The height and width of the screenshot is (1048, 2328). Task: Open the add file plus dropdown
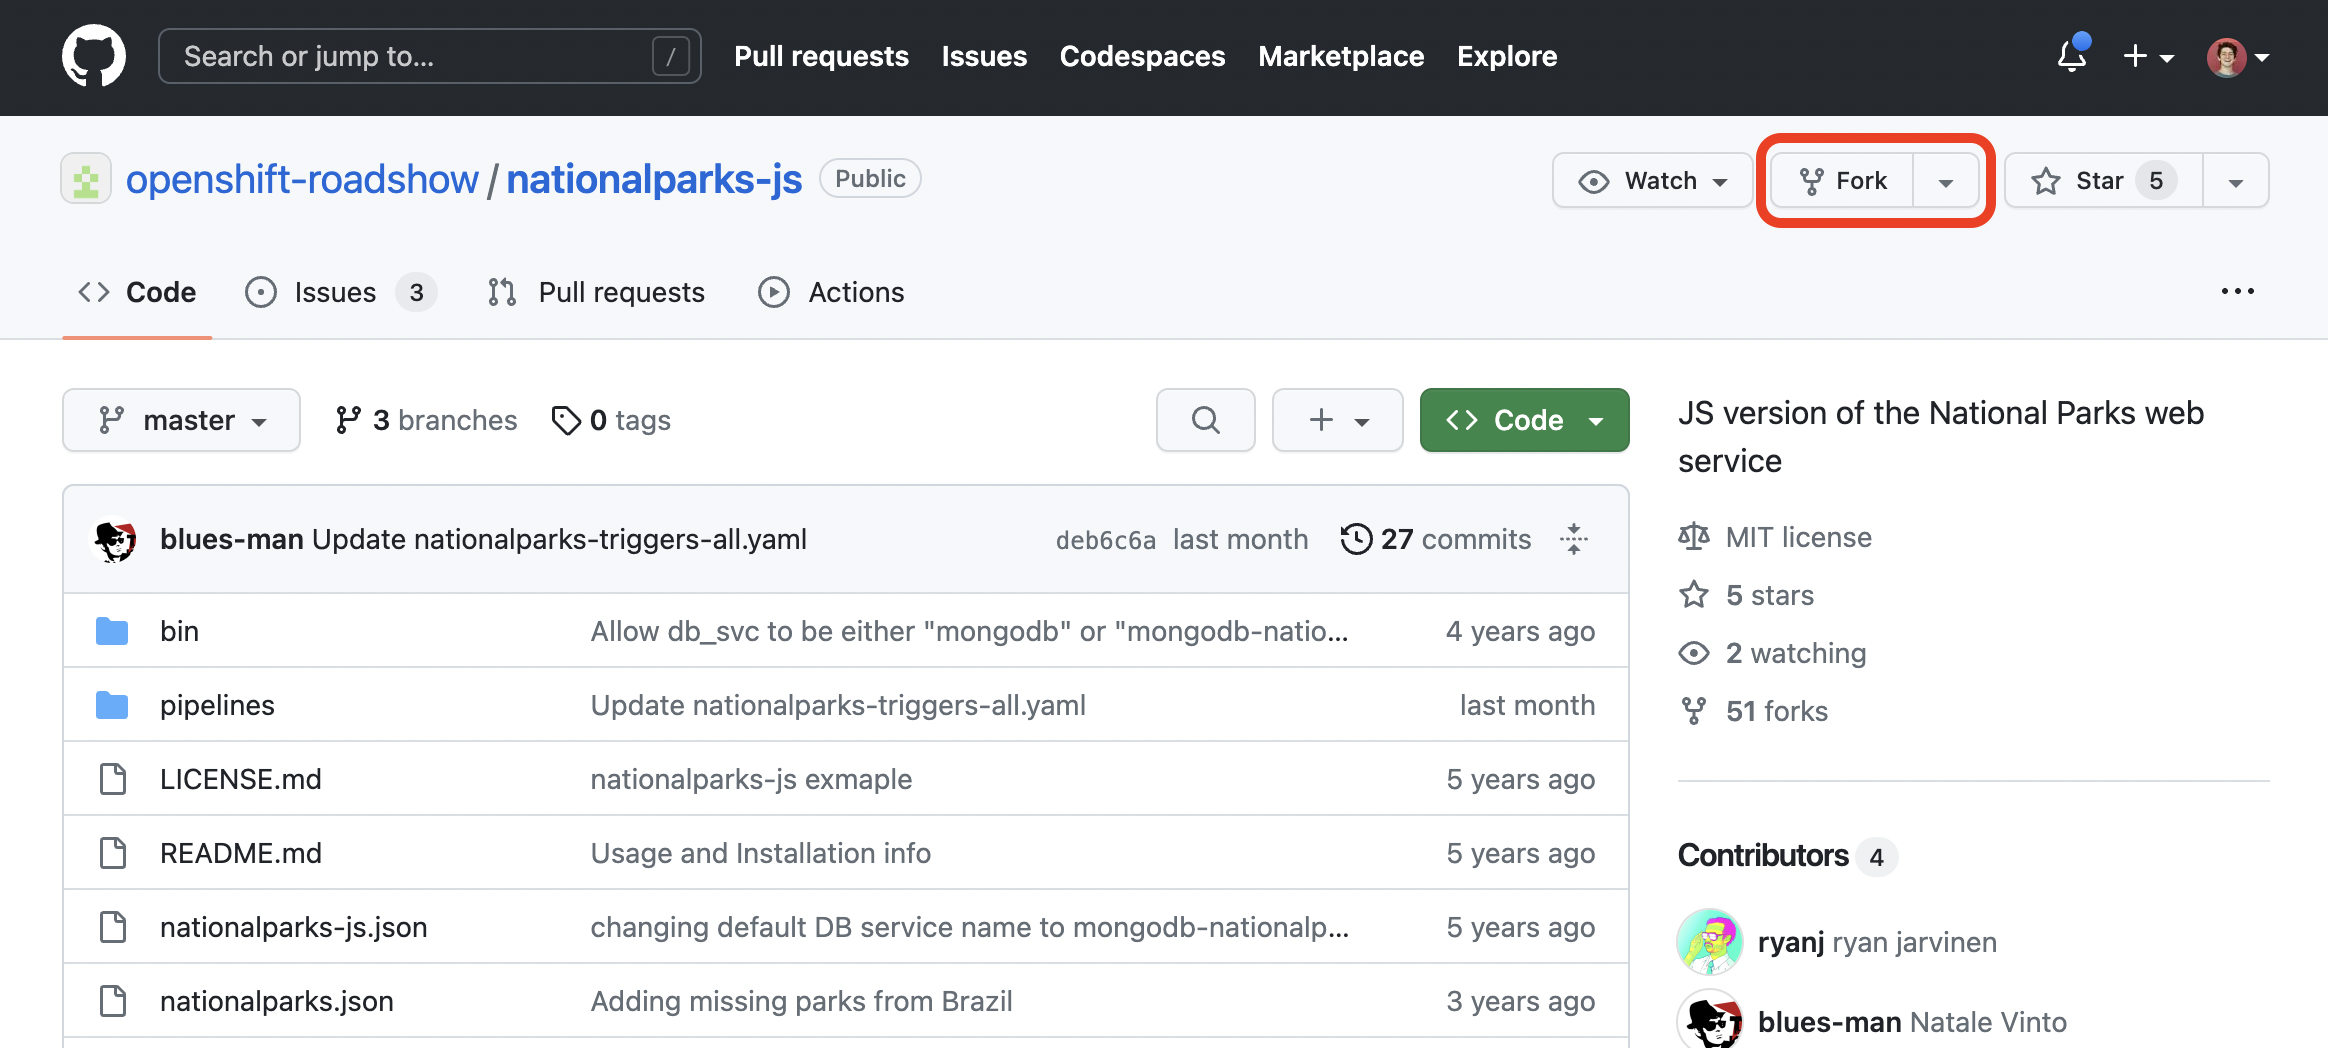coord(1338,420)
